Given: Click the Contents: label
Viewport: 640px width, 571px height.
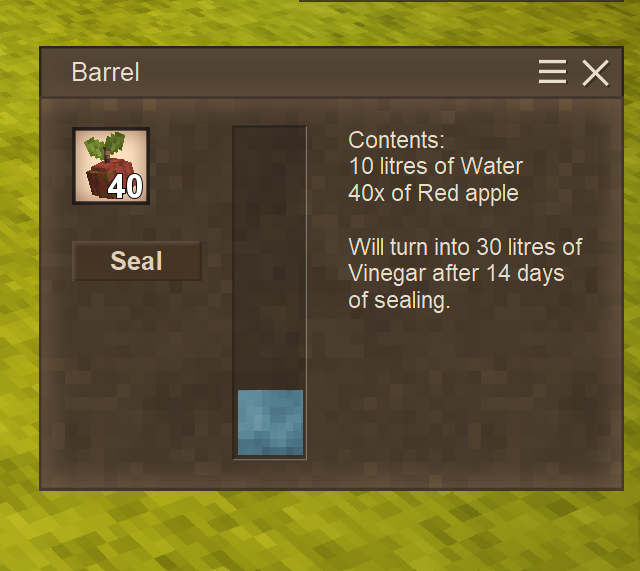Looking at the screenshot, I should tap(396, 140).
